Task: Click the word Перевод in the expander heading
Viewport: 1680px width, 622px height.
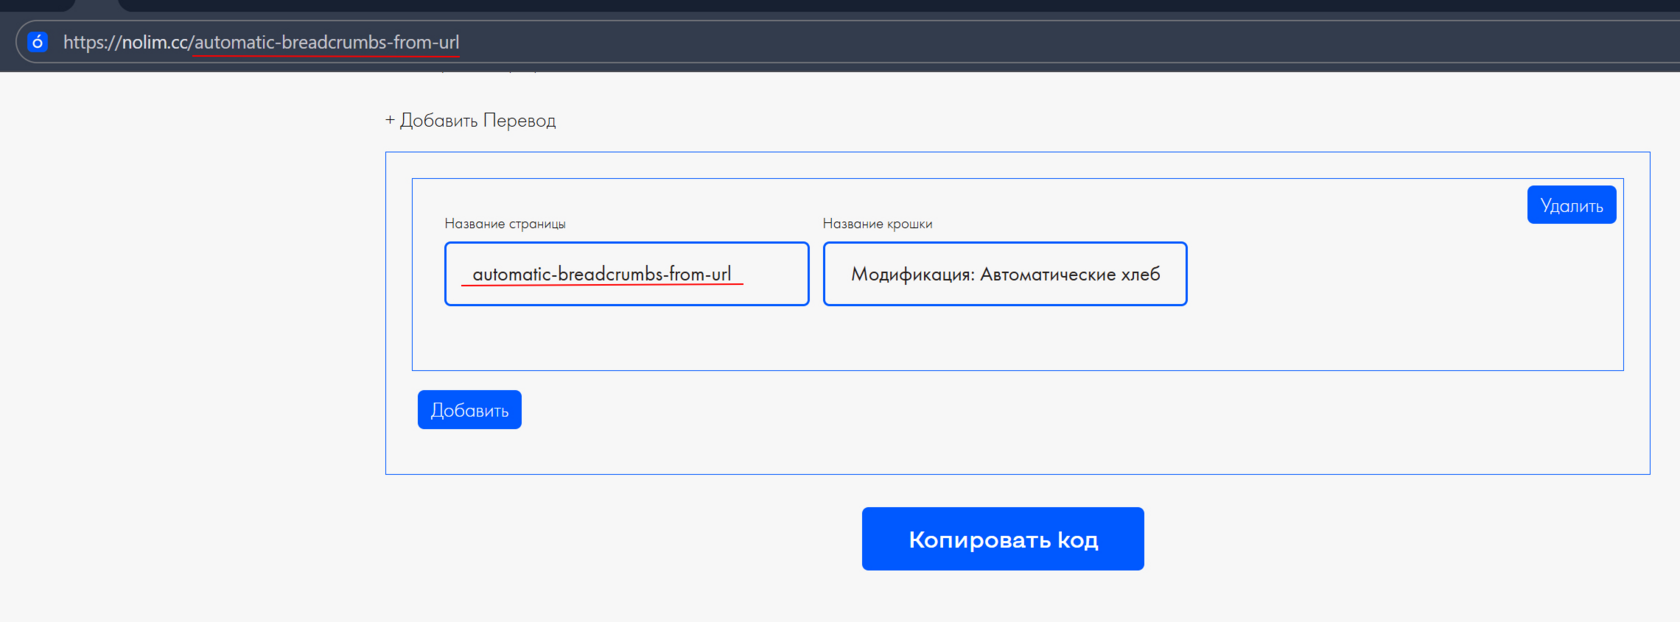Action: tap(519, 120)
